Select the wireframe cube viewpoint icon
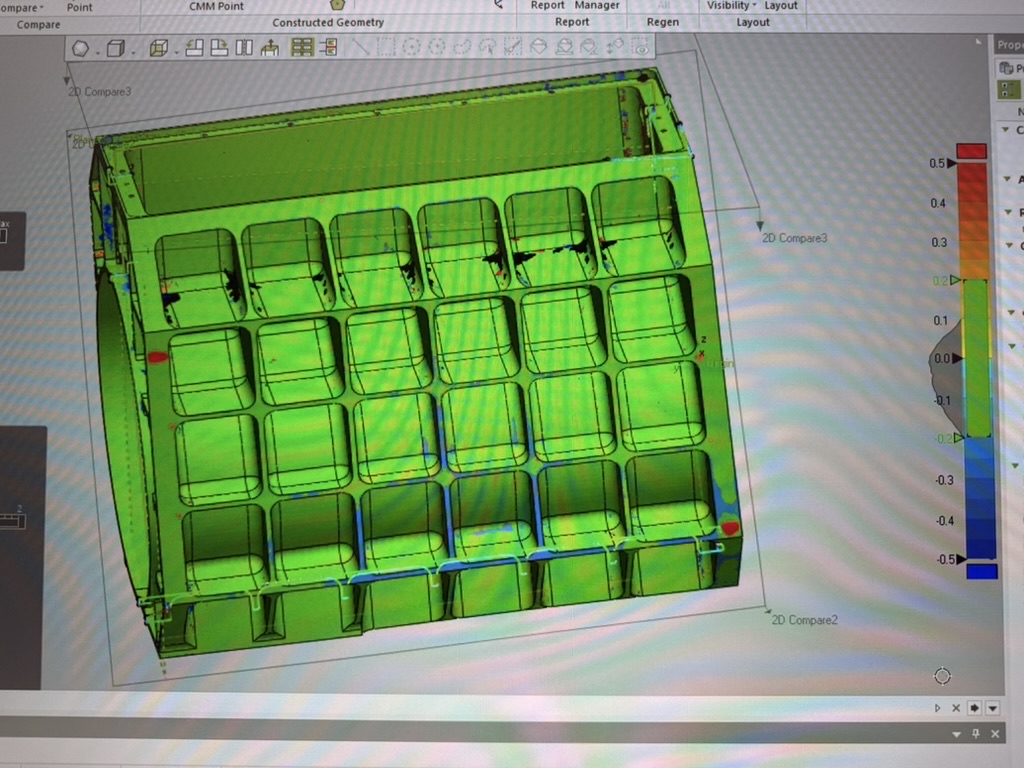The height and width of the screenshot is (768, 1024). [159, 48]
